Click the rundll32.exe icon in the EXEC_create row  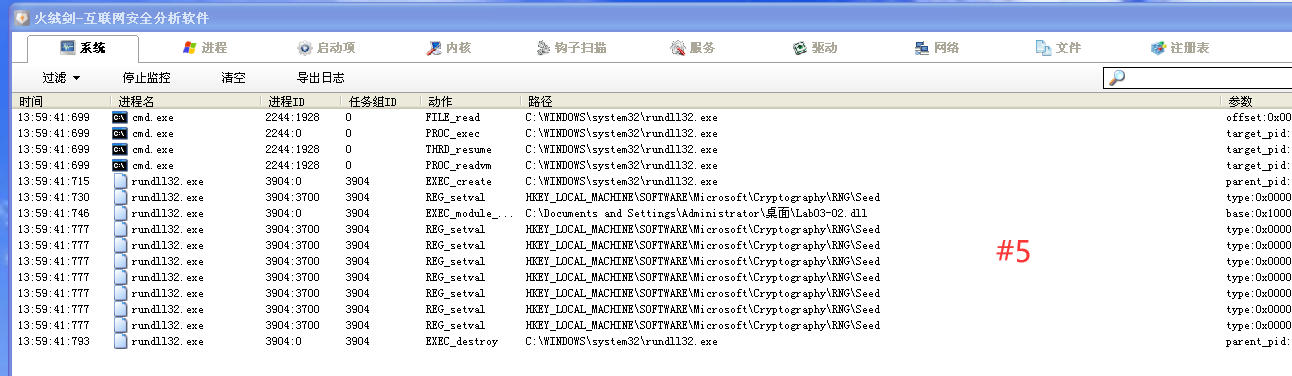(120, 182)
